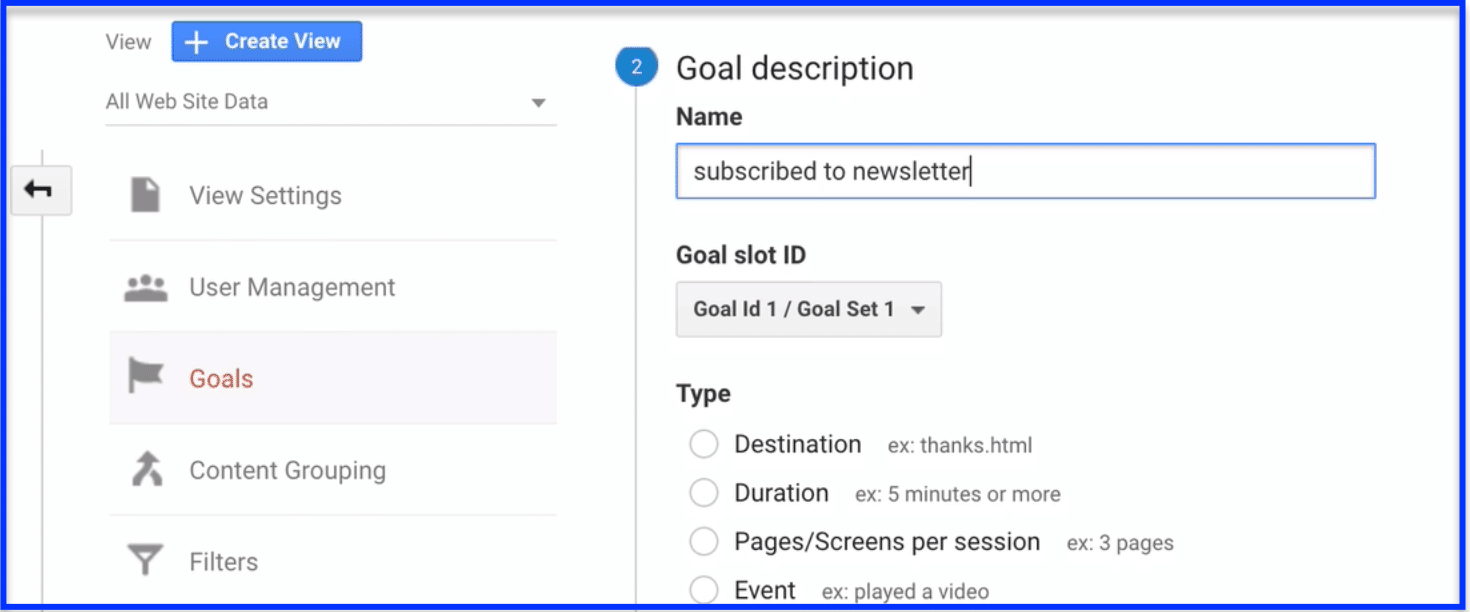Click the Content Grouping icon
Viewport: 1470px width, 612px height.
[146, 469]
